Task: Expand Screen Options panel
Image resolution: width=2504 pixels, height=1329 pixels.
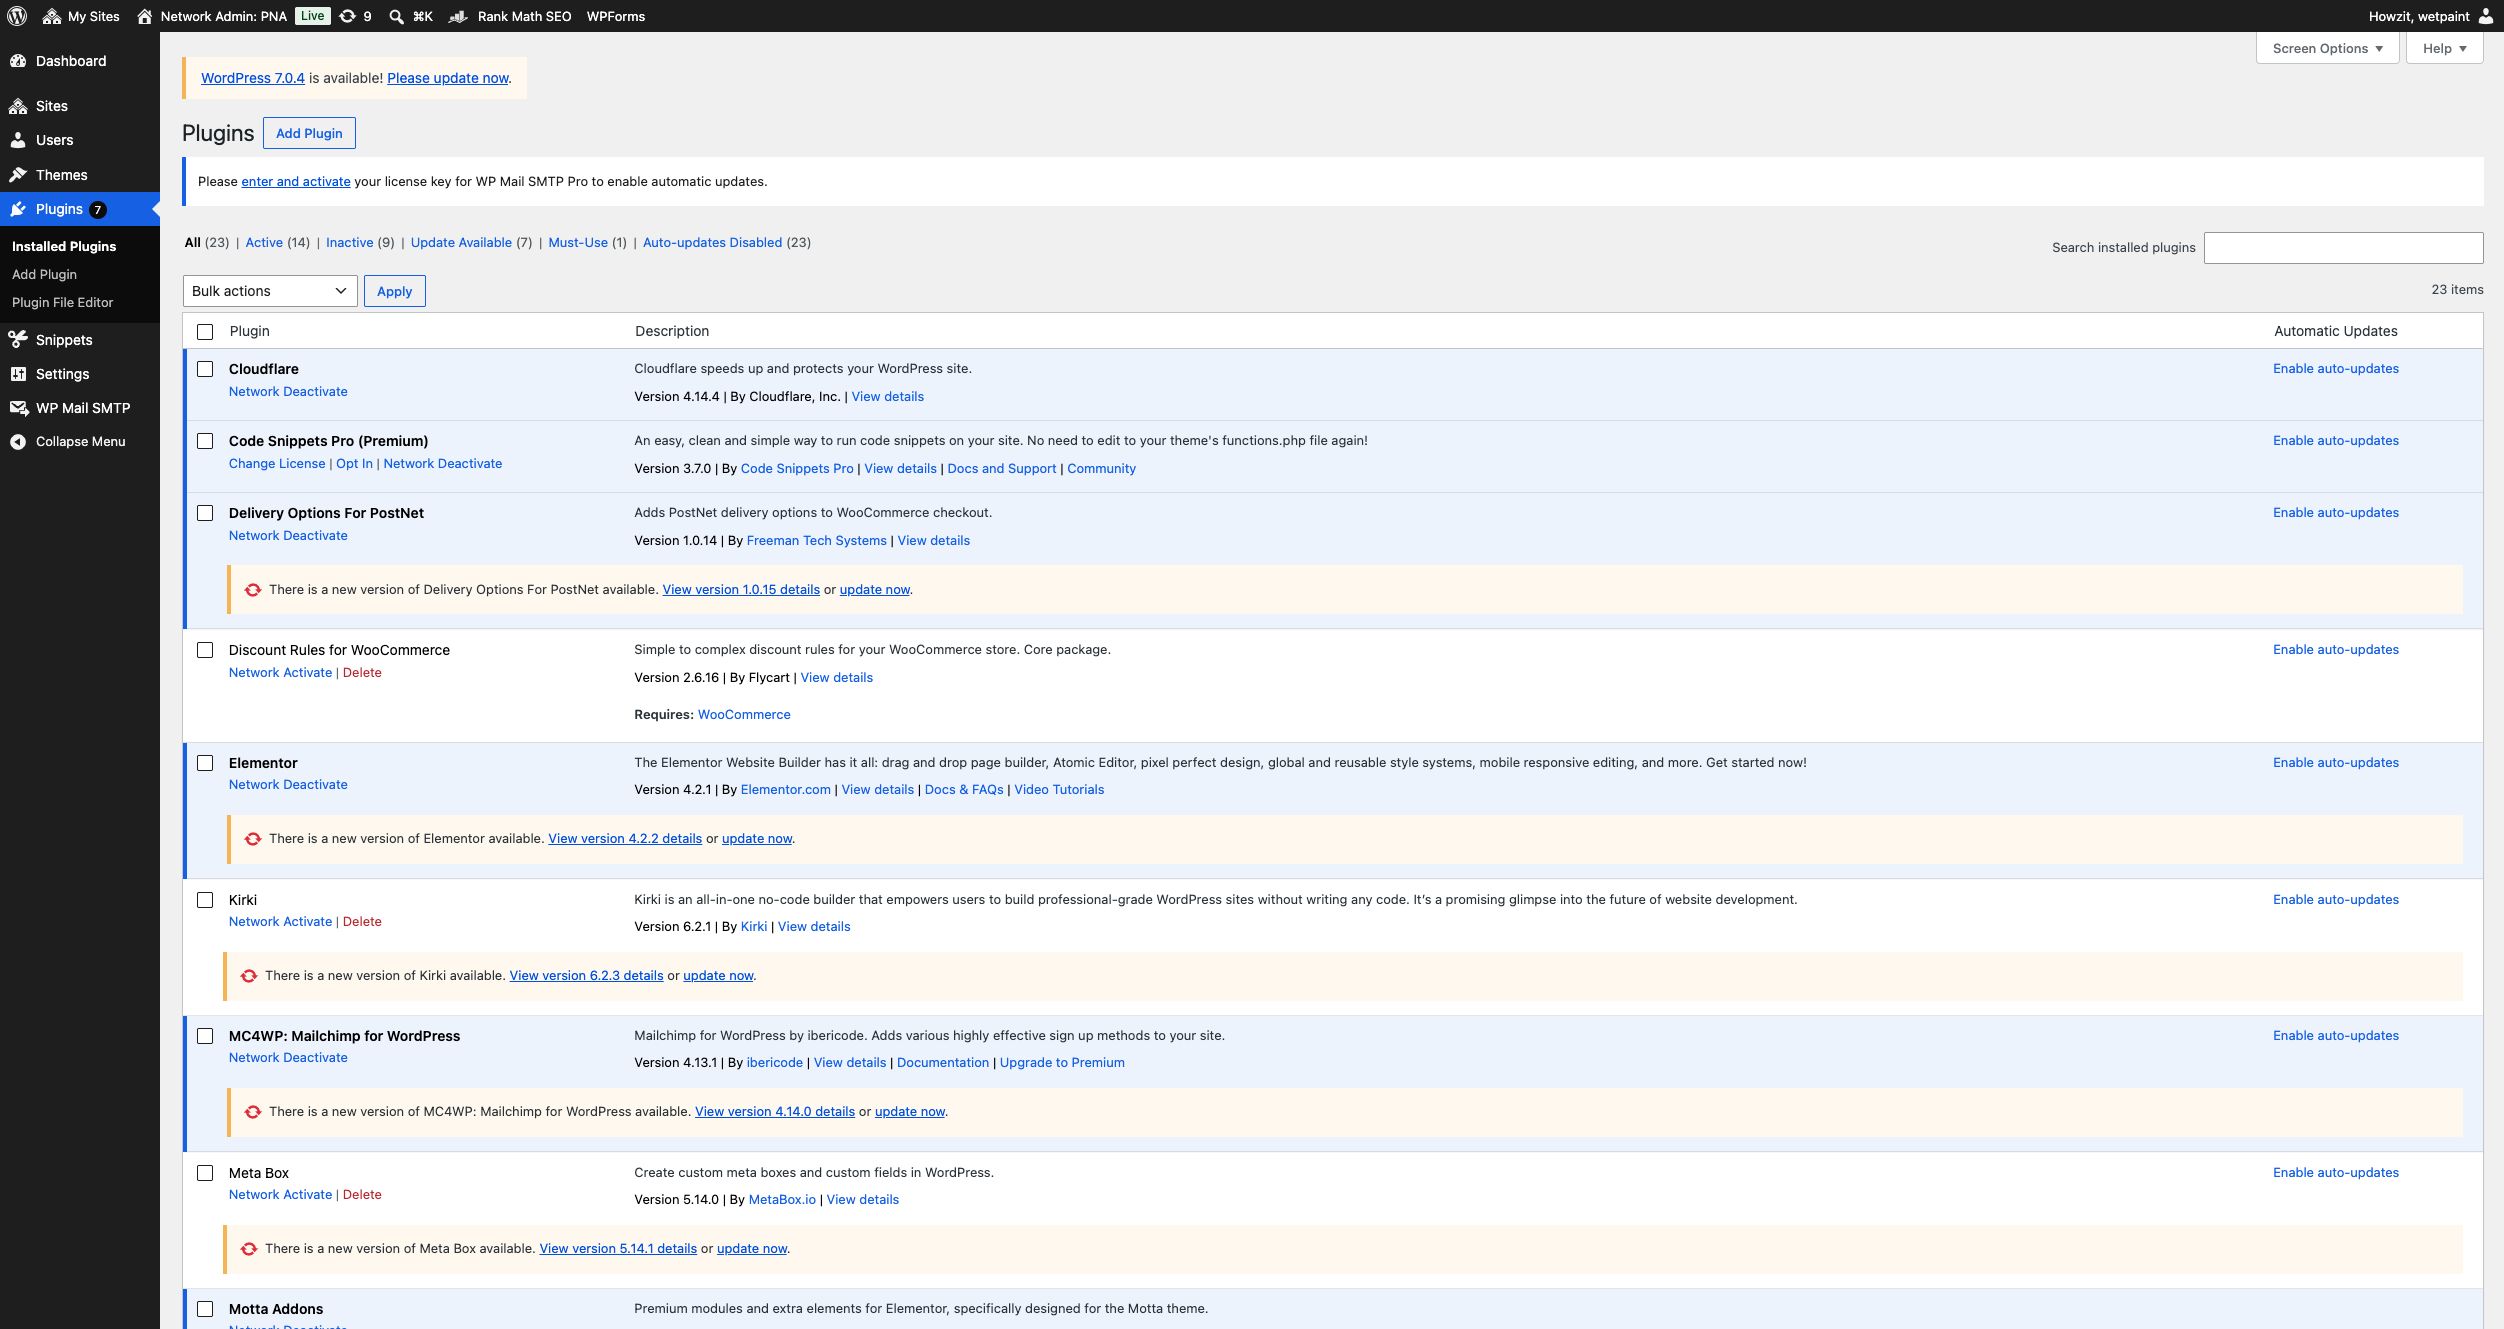Action: pos(2327,48)
